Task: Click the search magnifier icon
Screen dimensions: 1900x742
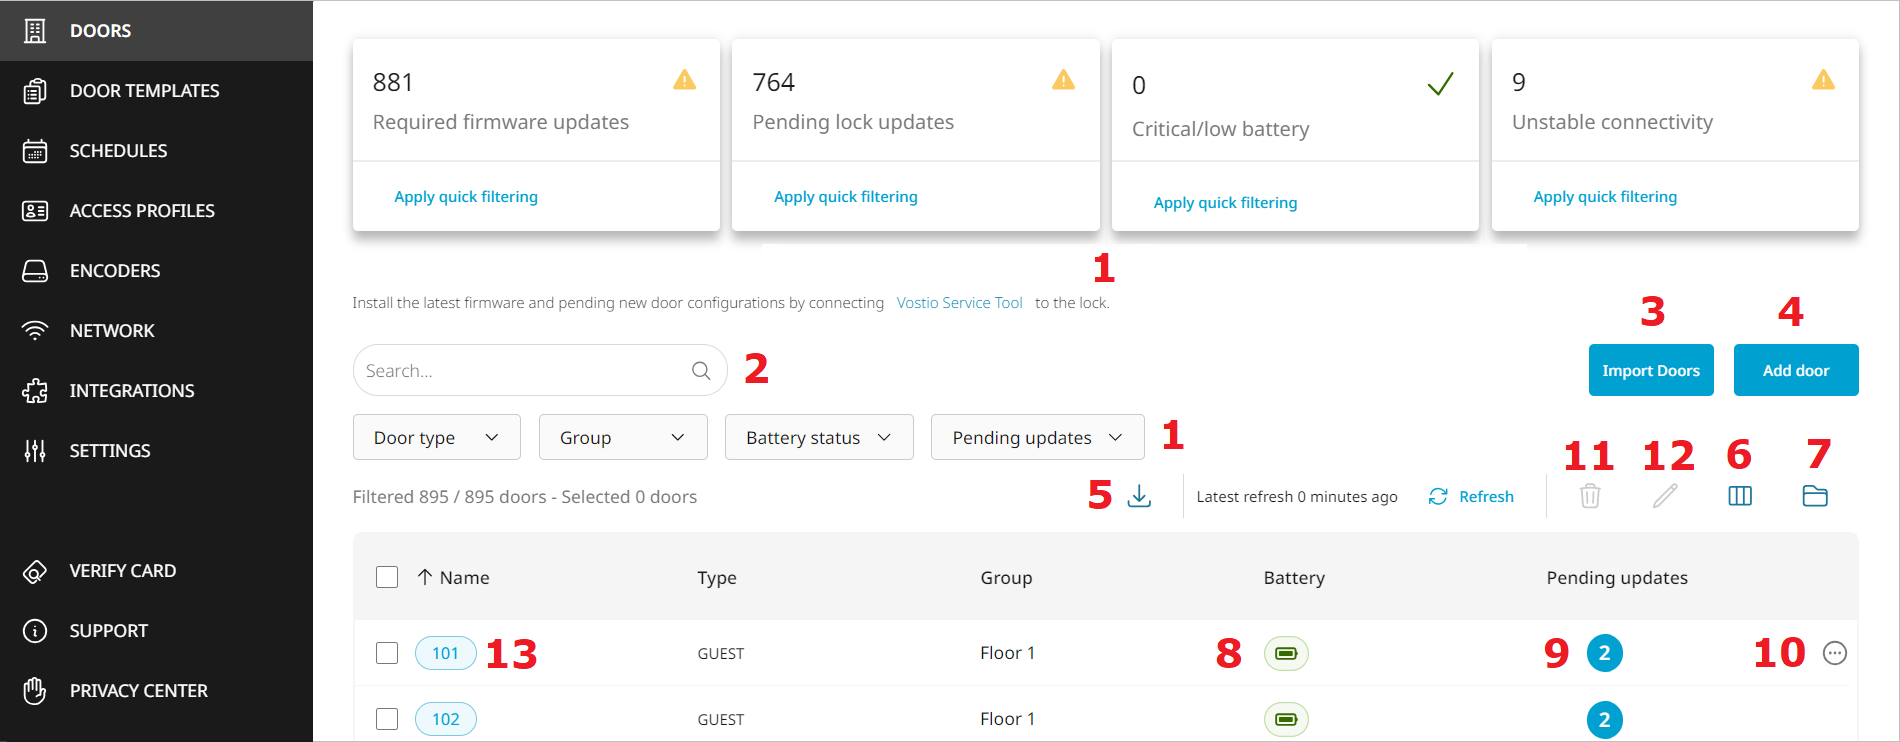Action: (x=701, y=371)
